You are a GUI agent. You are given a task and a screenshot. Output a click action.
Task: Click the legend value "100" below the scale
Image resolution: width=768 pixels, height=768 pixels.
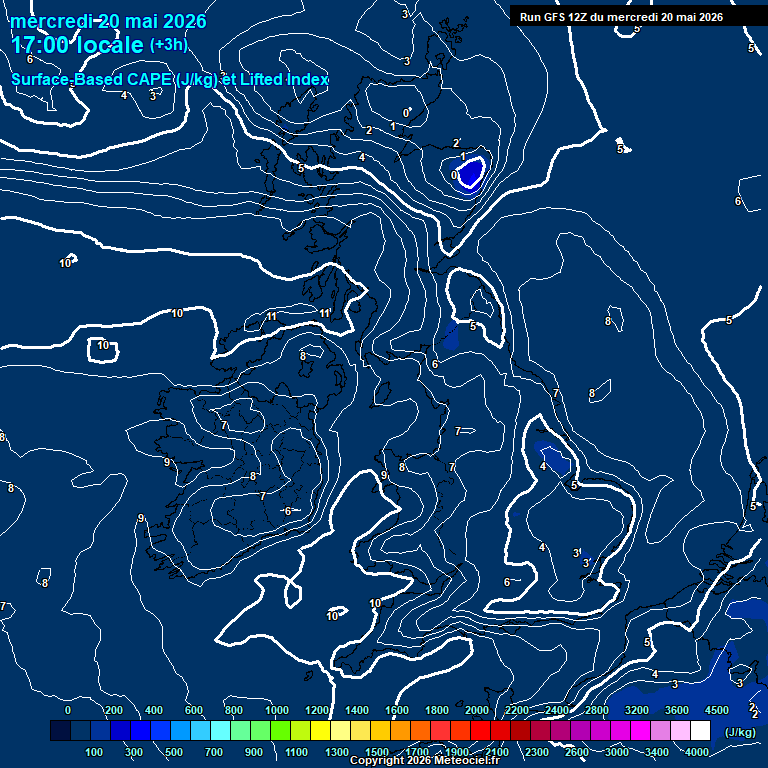[94, 752]
